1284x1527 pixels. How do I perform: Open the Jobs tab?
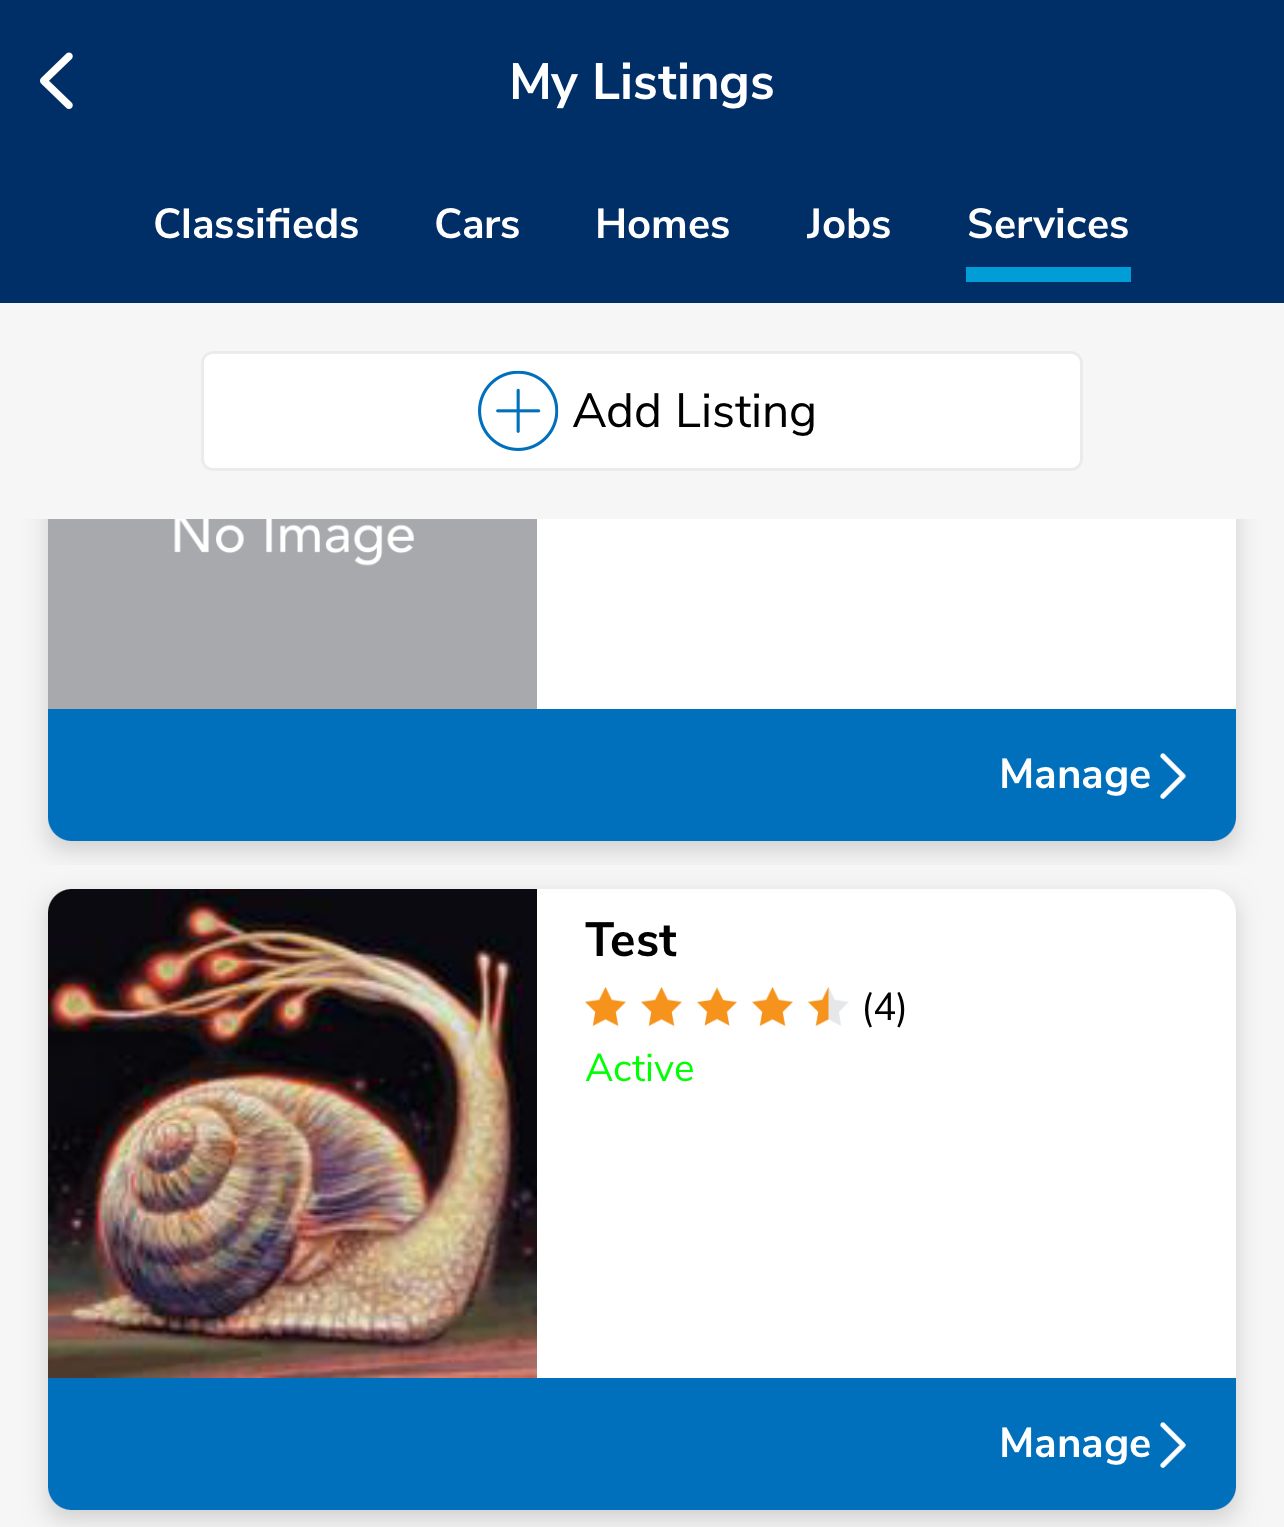click(848, 225)
